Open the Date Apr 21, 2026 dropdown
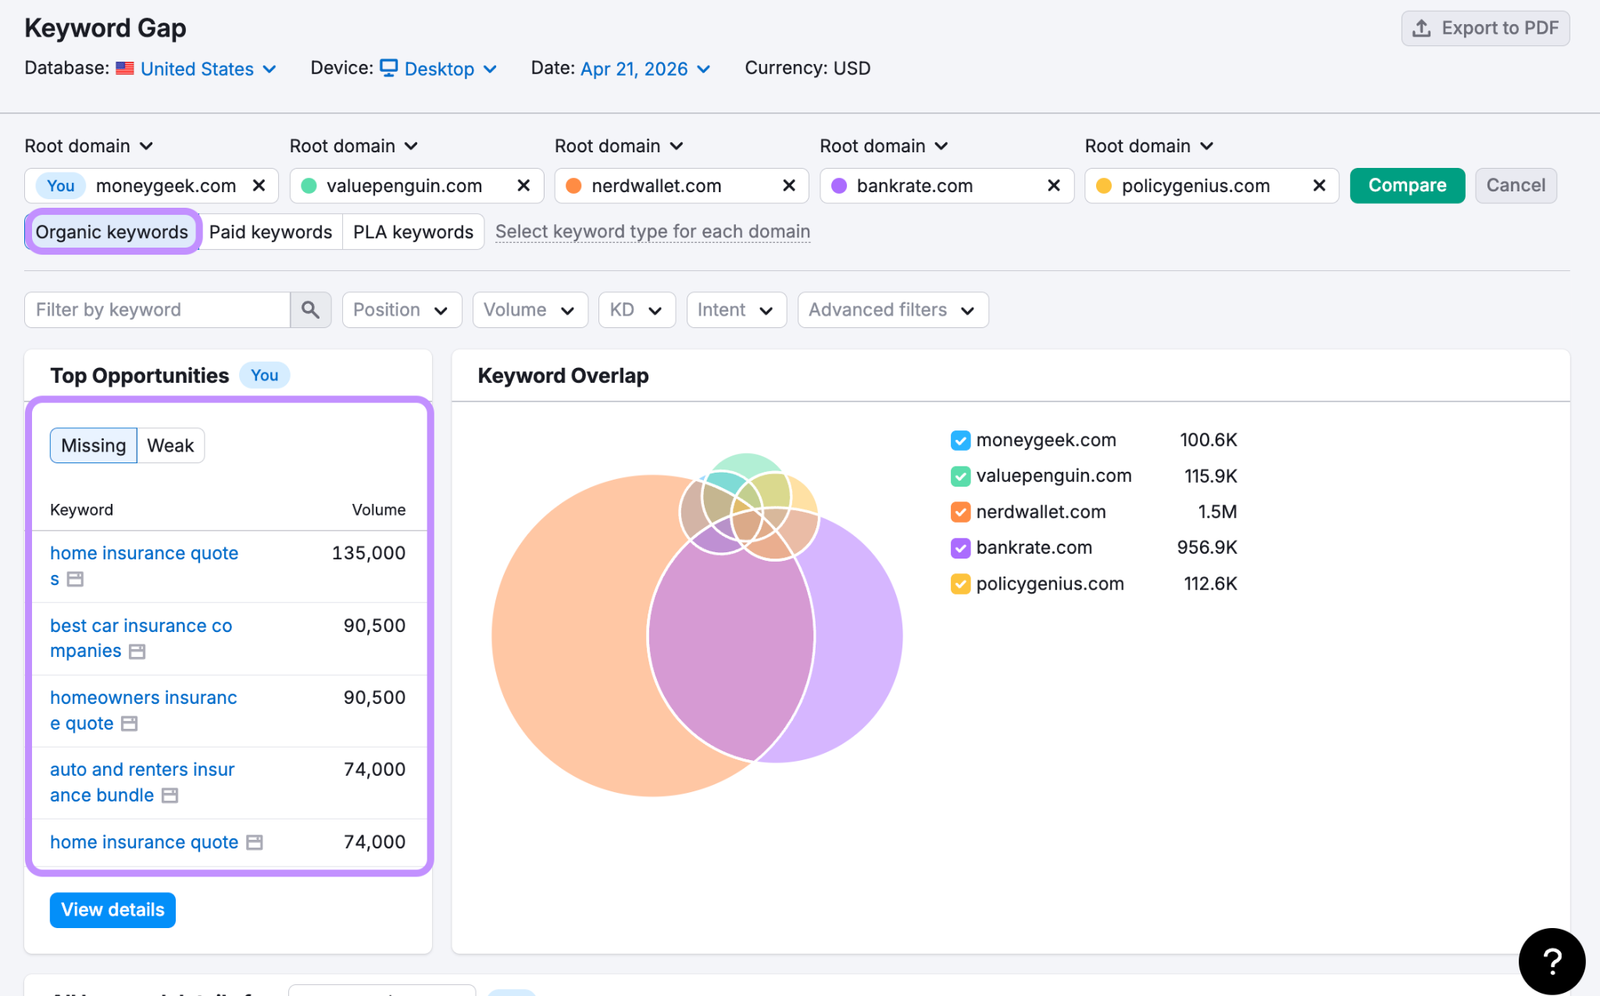This screenshot has height=996, width=1600. pos(645,69)
